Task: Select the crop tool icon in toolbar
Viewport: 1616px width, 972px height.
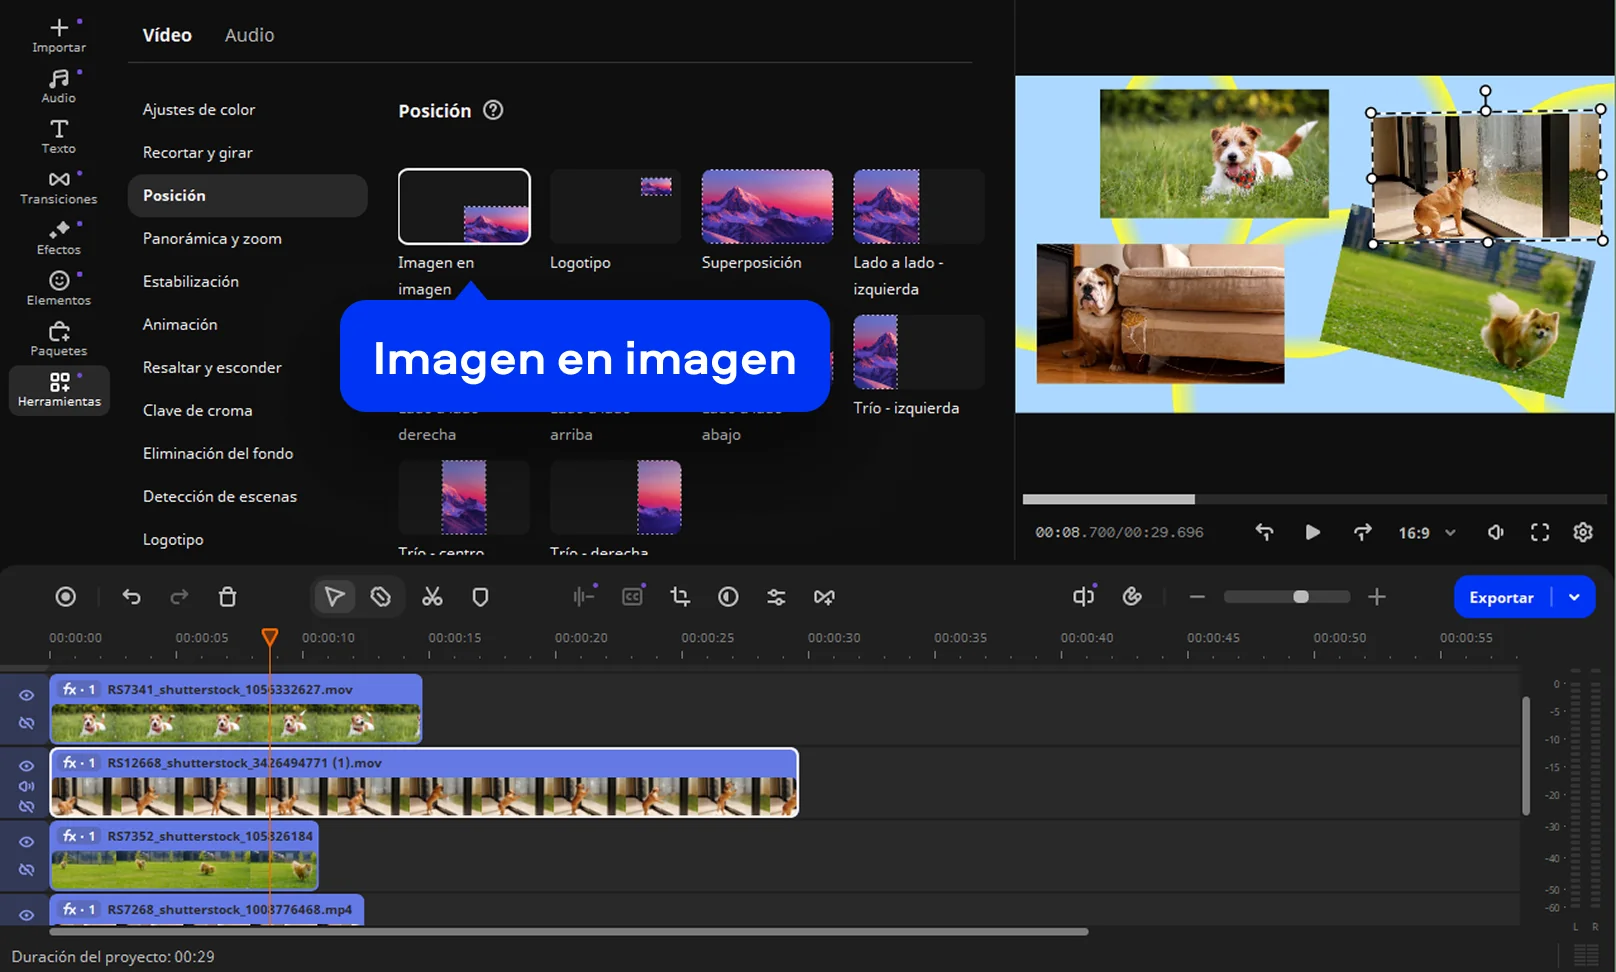Action: point(680,597)
